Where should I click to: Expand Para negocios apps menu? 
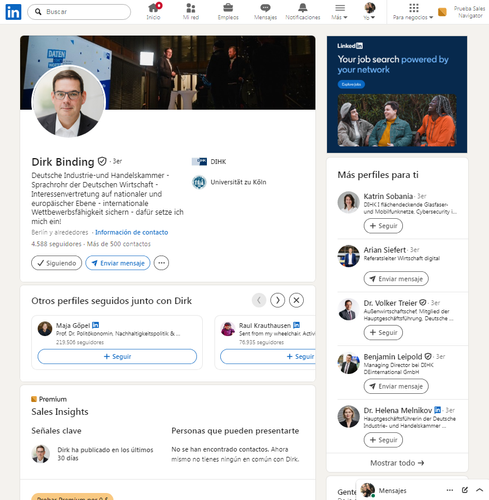[413, 12]
